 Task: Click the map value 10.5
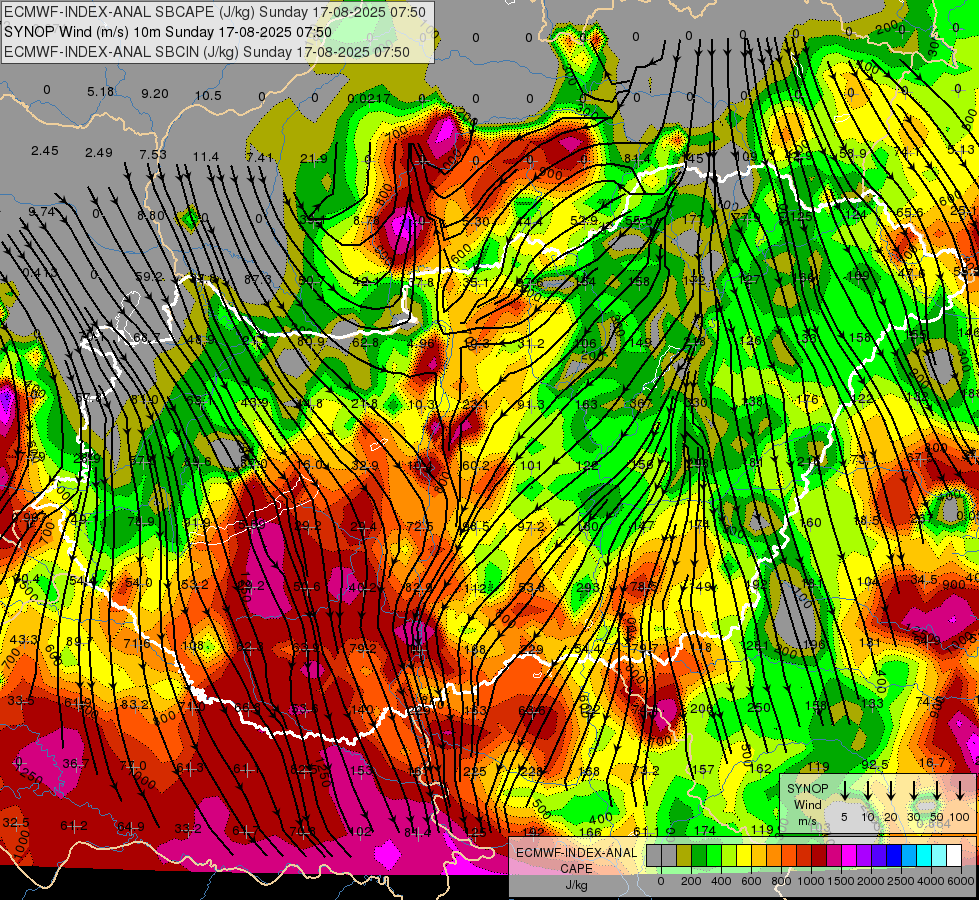click(x=208, y=96)
